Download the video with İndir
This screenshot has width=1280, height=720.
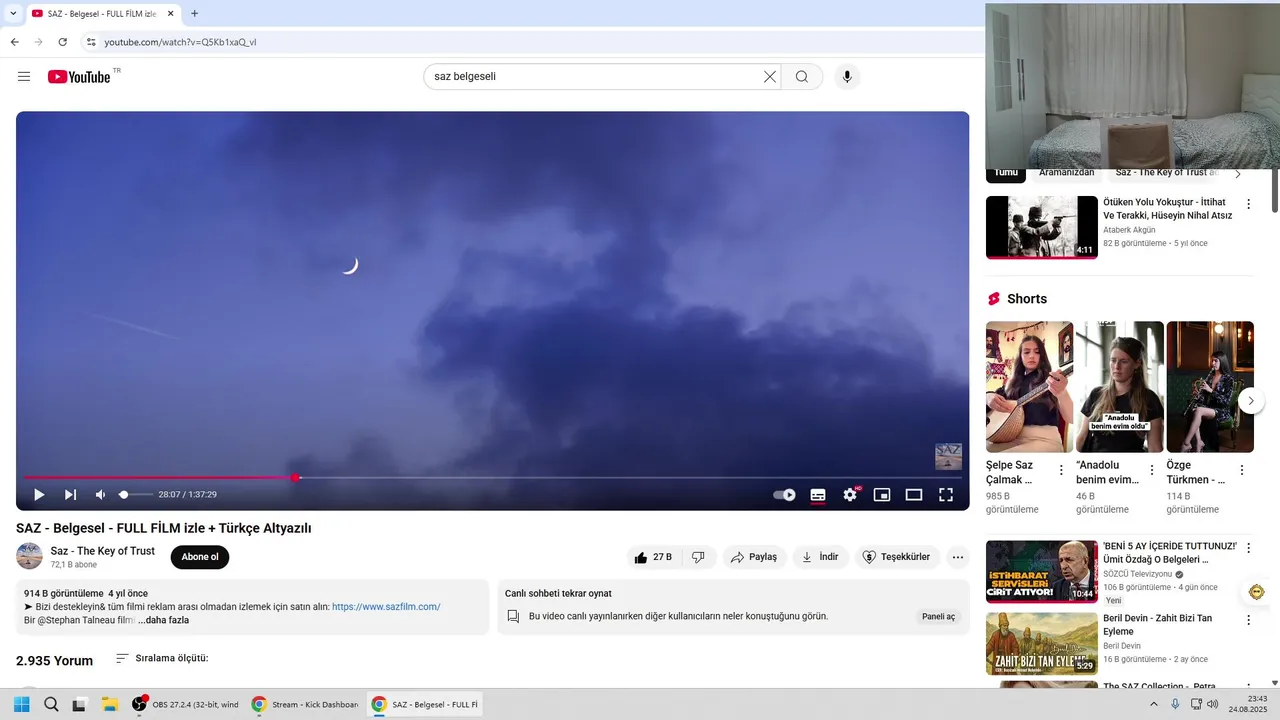pos(820,557)
